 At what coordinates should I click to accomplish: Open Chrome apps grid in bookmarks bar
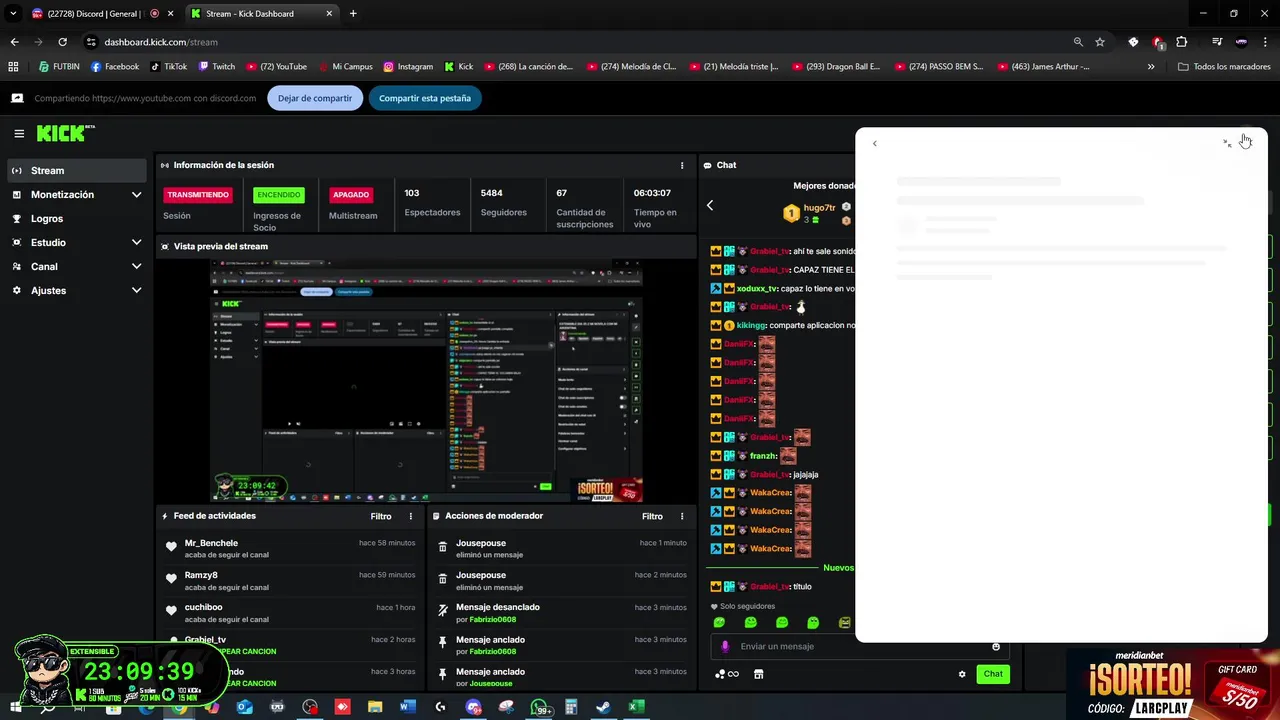13,67
